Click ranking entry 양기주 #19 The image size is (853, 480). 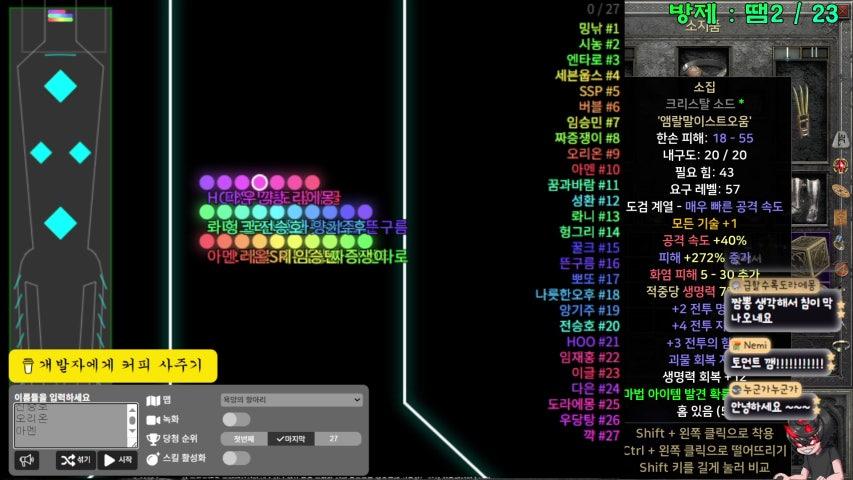point(589,311)
